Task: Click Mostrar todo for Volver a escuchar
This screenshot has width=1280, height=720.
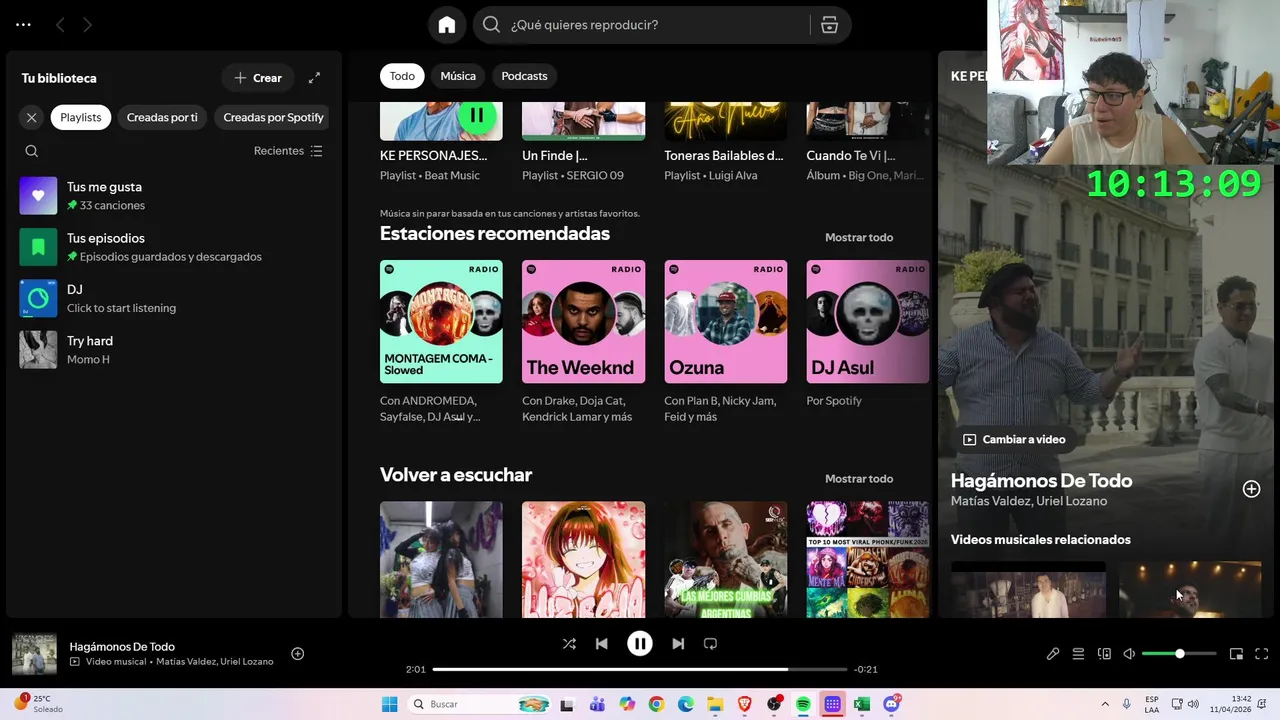Action: [x=859, y=479]
